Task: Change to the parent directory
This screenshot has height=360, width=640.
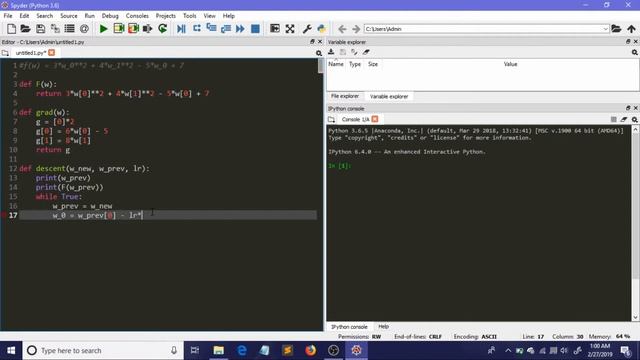Action: click(631, 29)
